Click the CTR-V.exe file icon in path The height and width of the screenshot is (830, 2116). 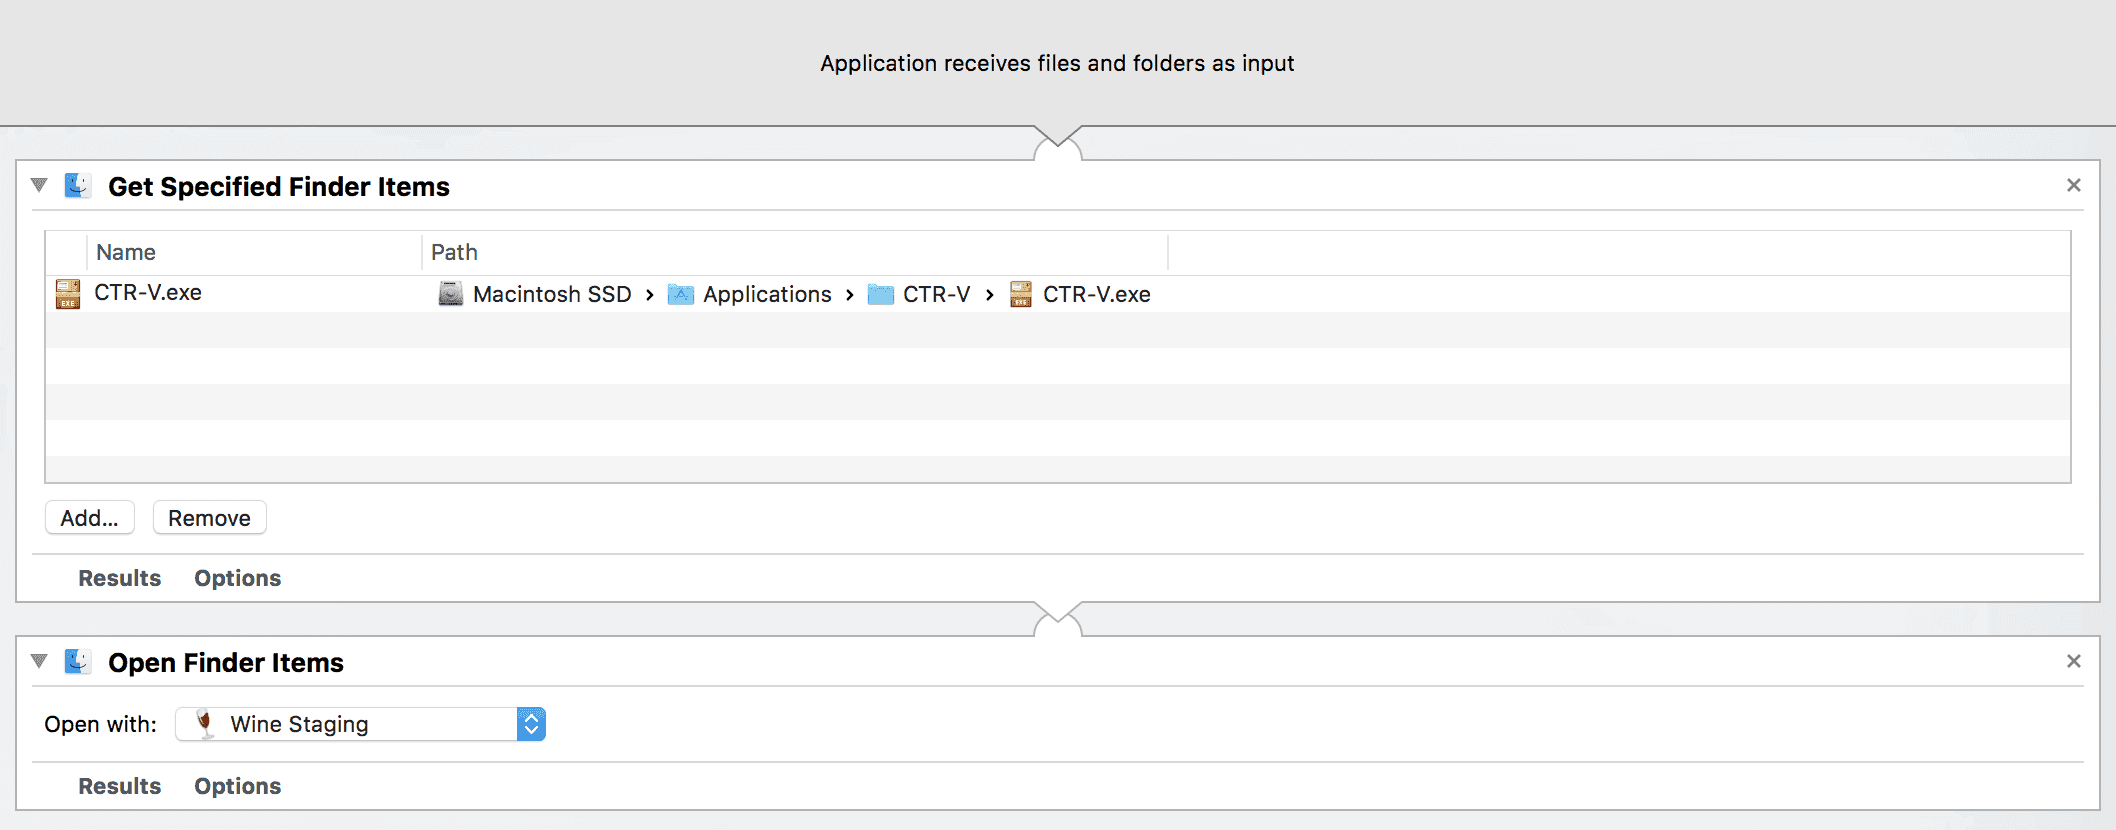[x=1021, y=294]
